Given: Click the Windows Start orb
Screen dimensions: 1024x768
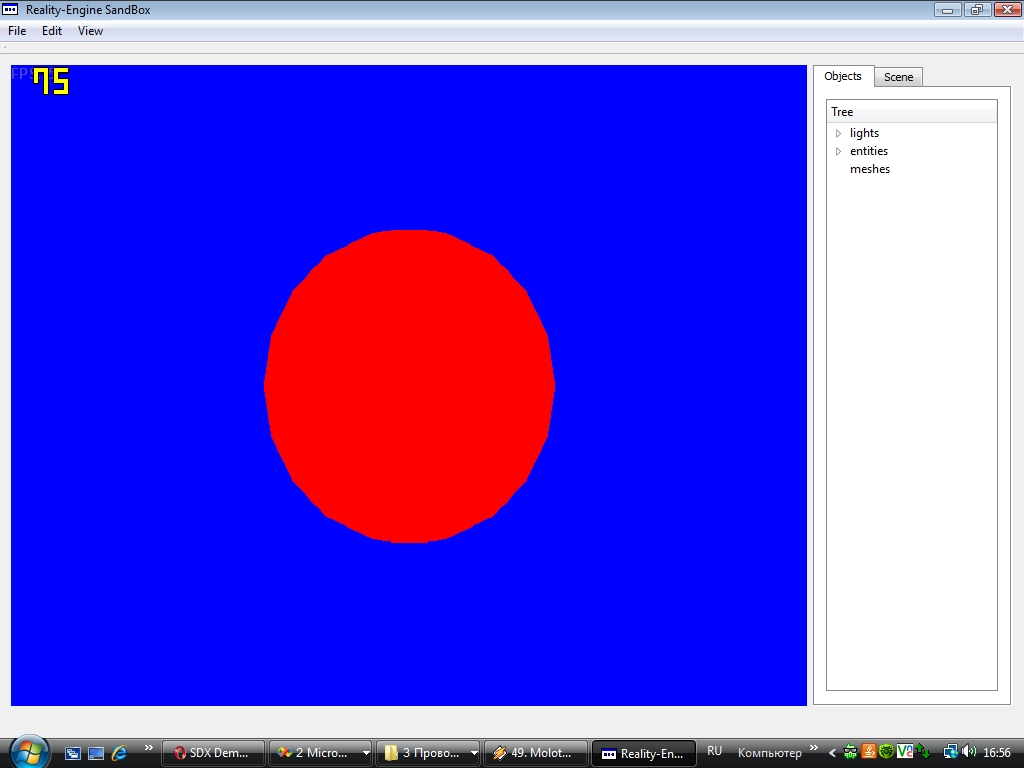Looking at the screenshot, I should 27,751.
